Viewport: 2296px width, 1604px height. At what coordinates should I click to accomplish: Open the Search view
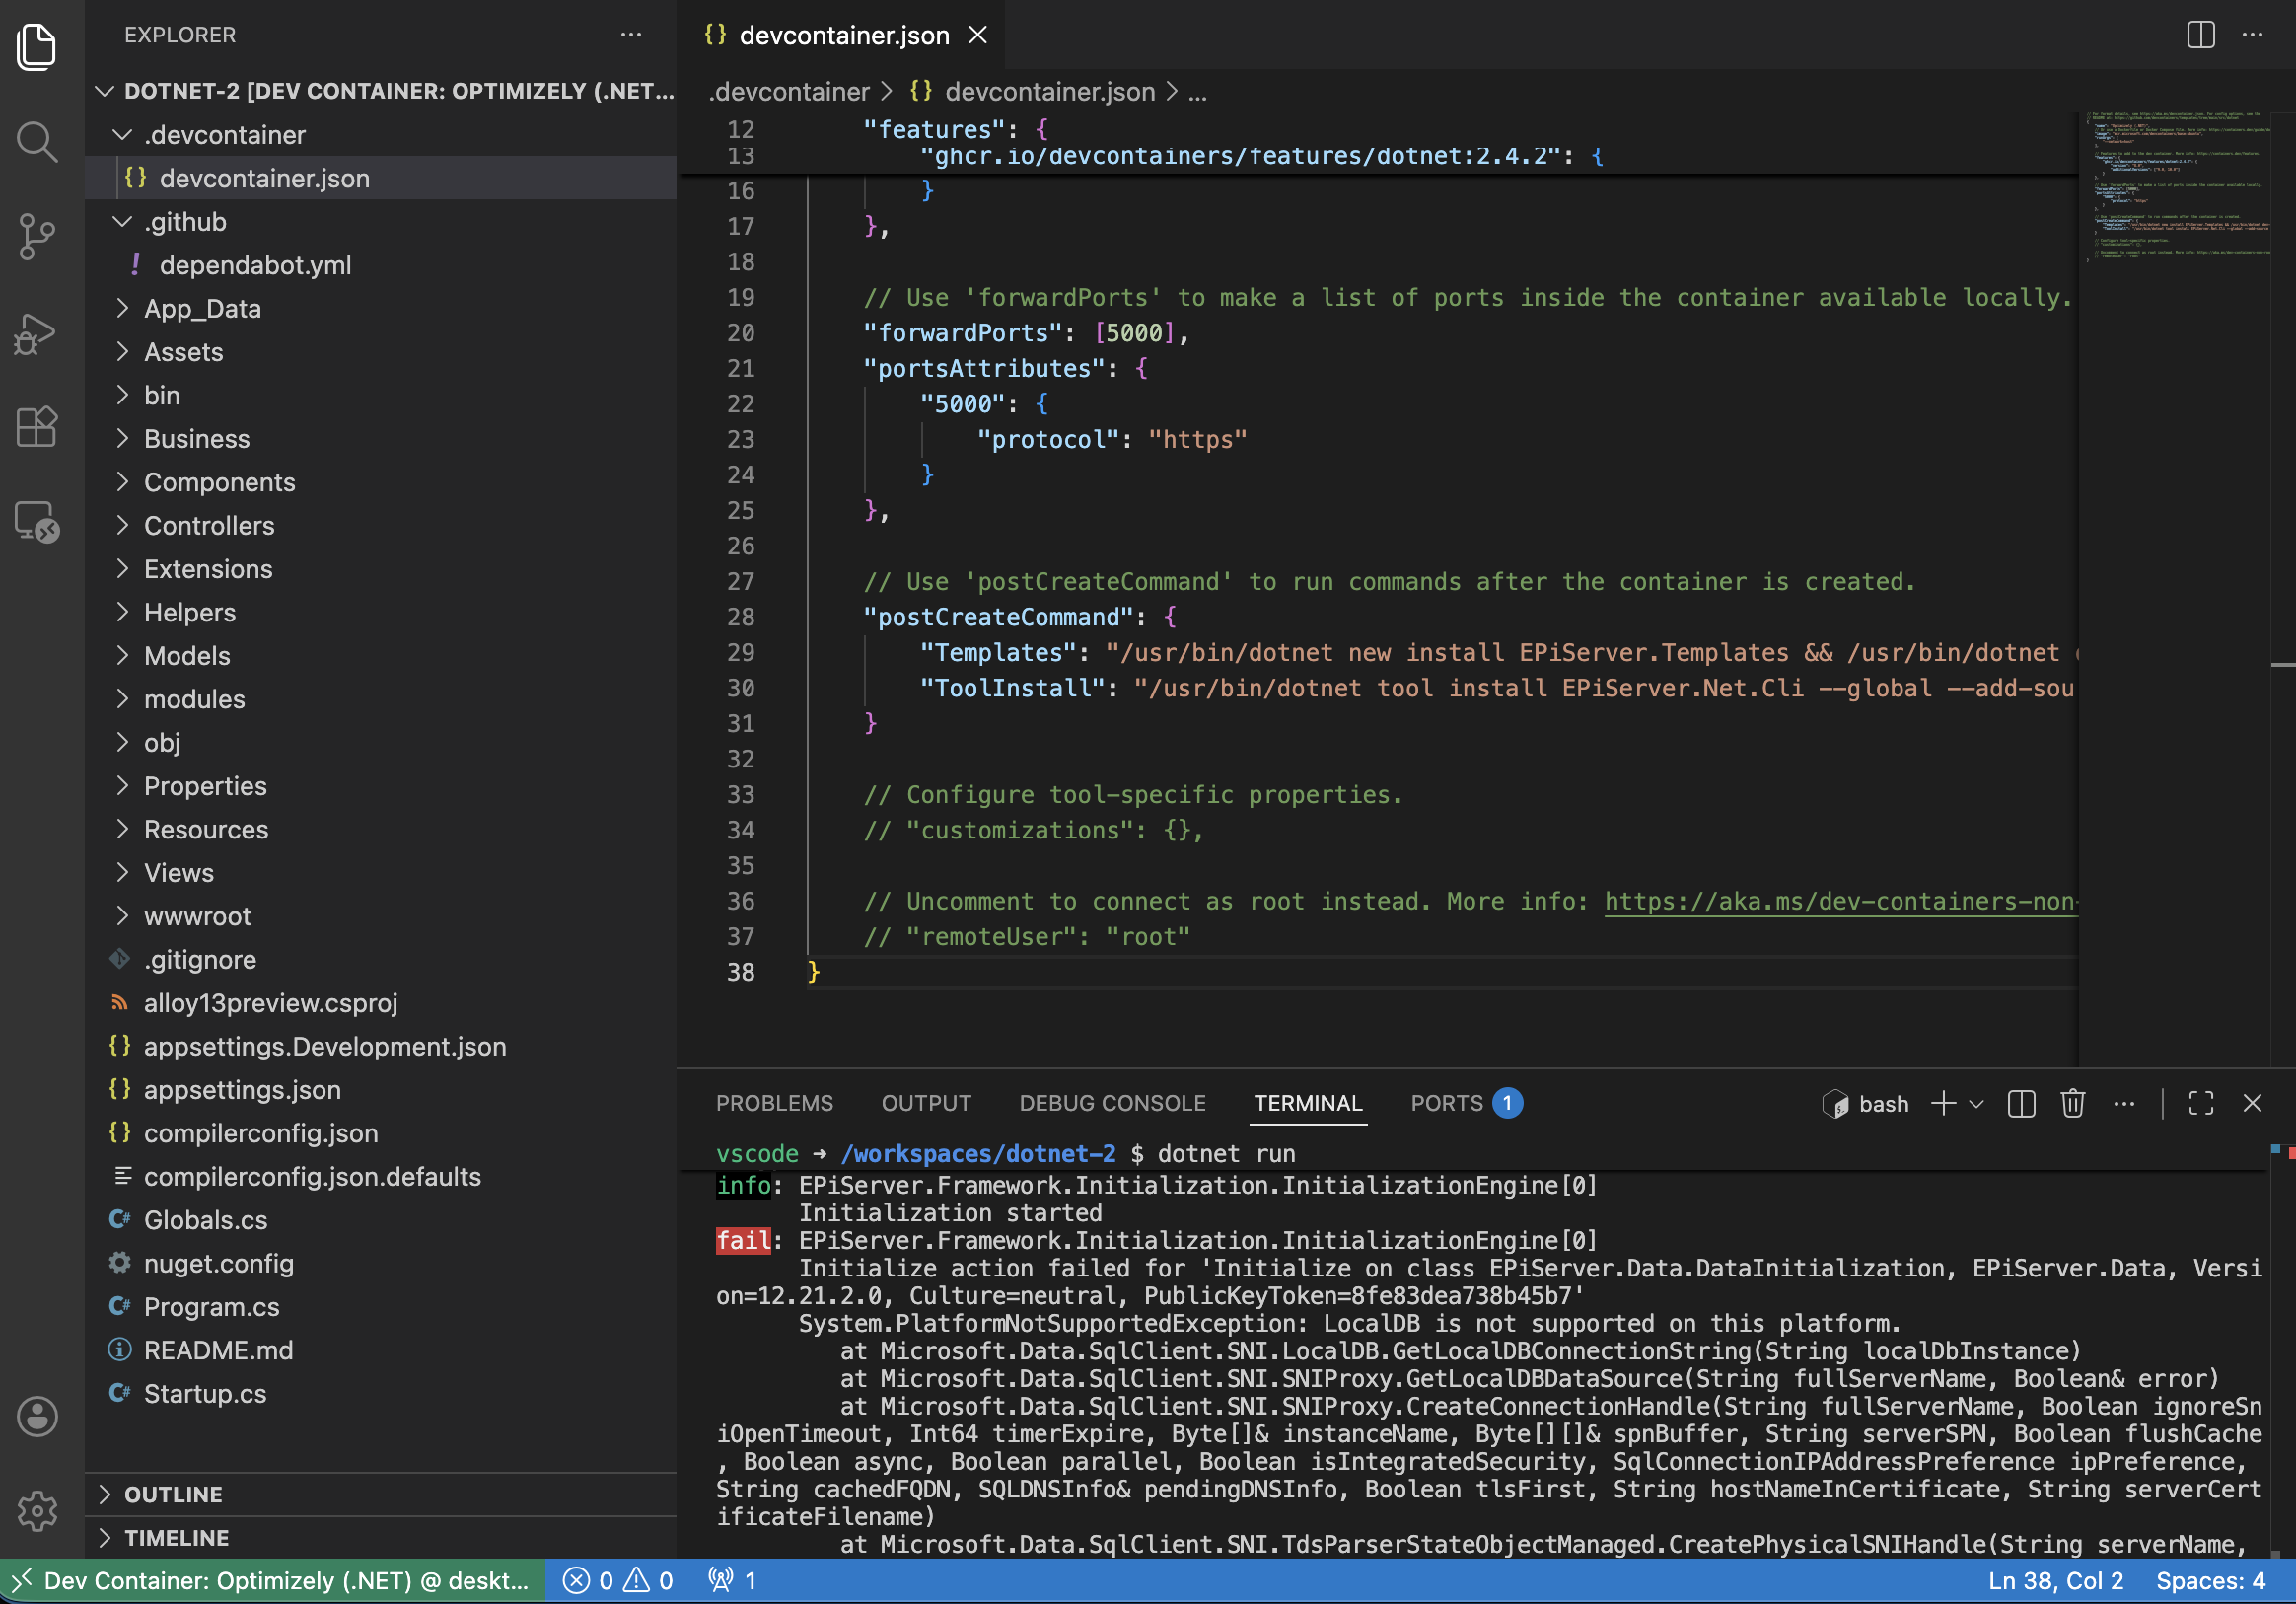(x=37, y=141)
